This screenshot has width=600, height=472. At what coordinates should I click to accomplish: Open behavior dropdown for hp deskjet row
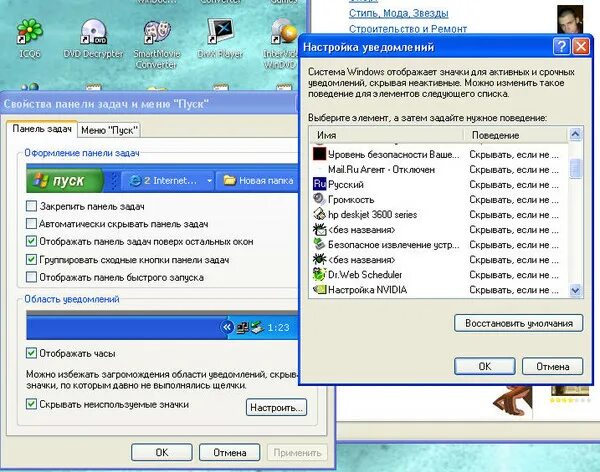point(514,215)
